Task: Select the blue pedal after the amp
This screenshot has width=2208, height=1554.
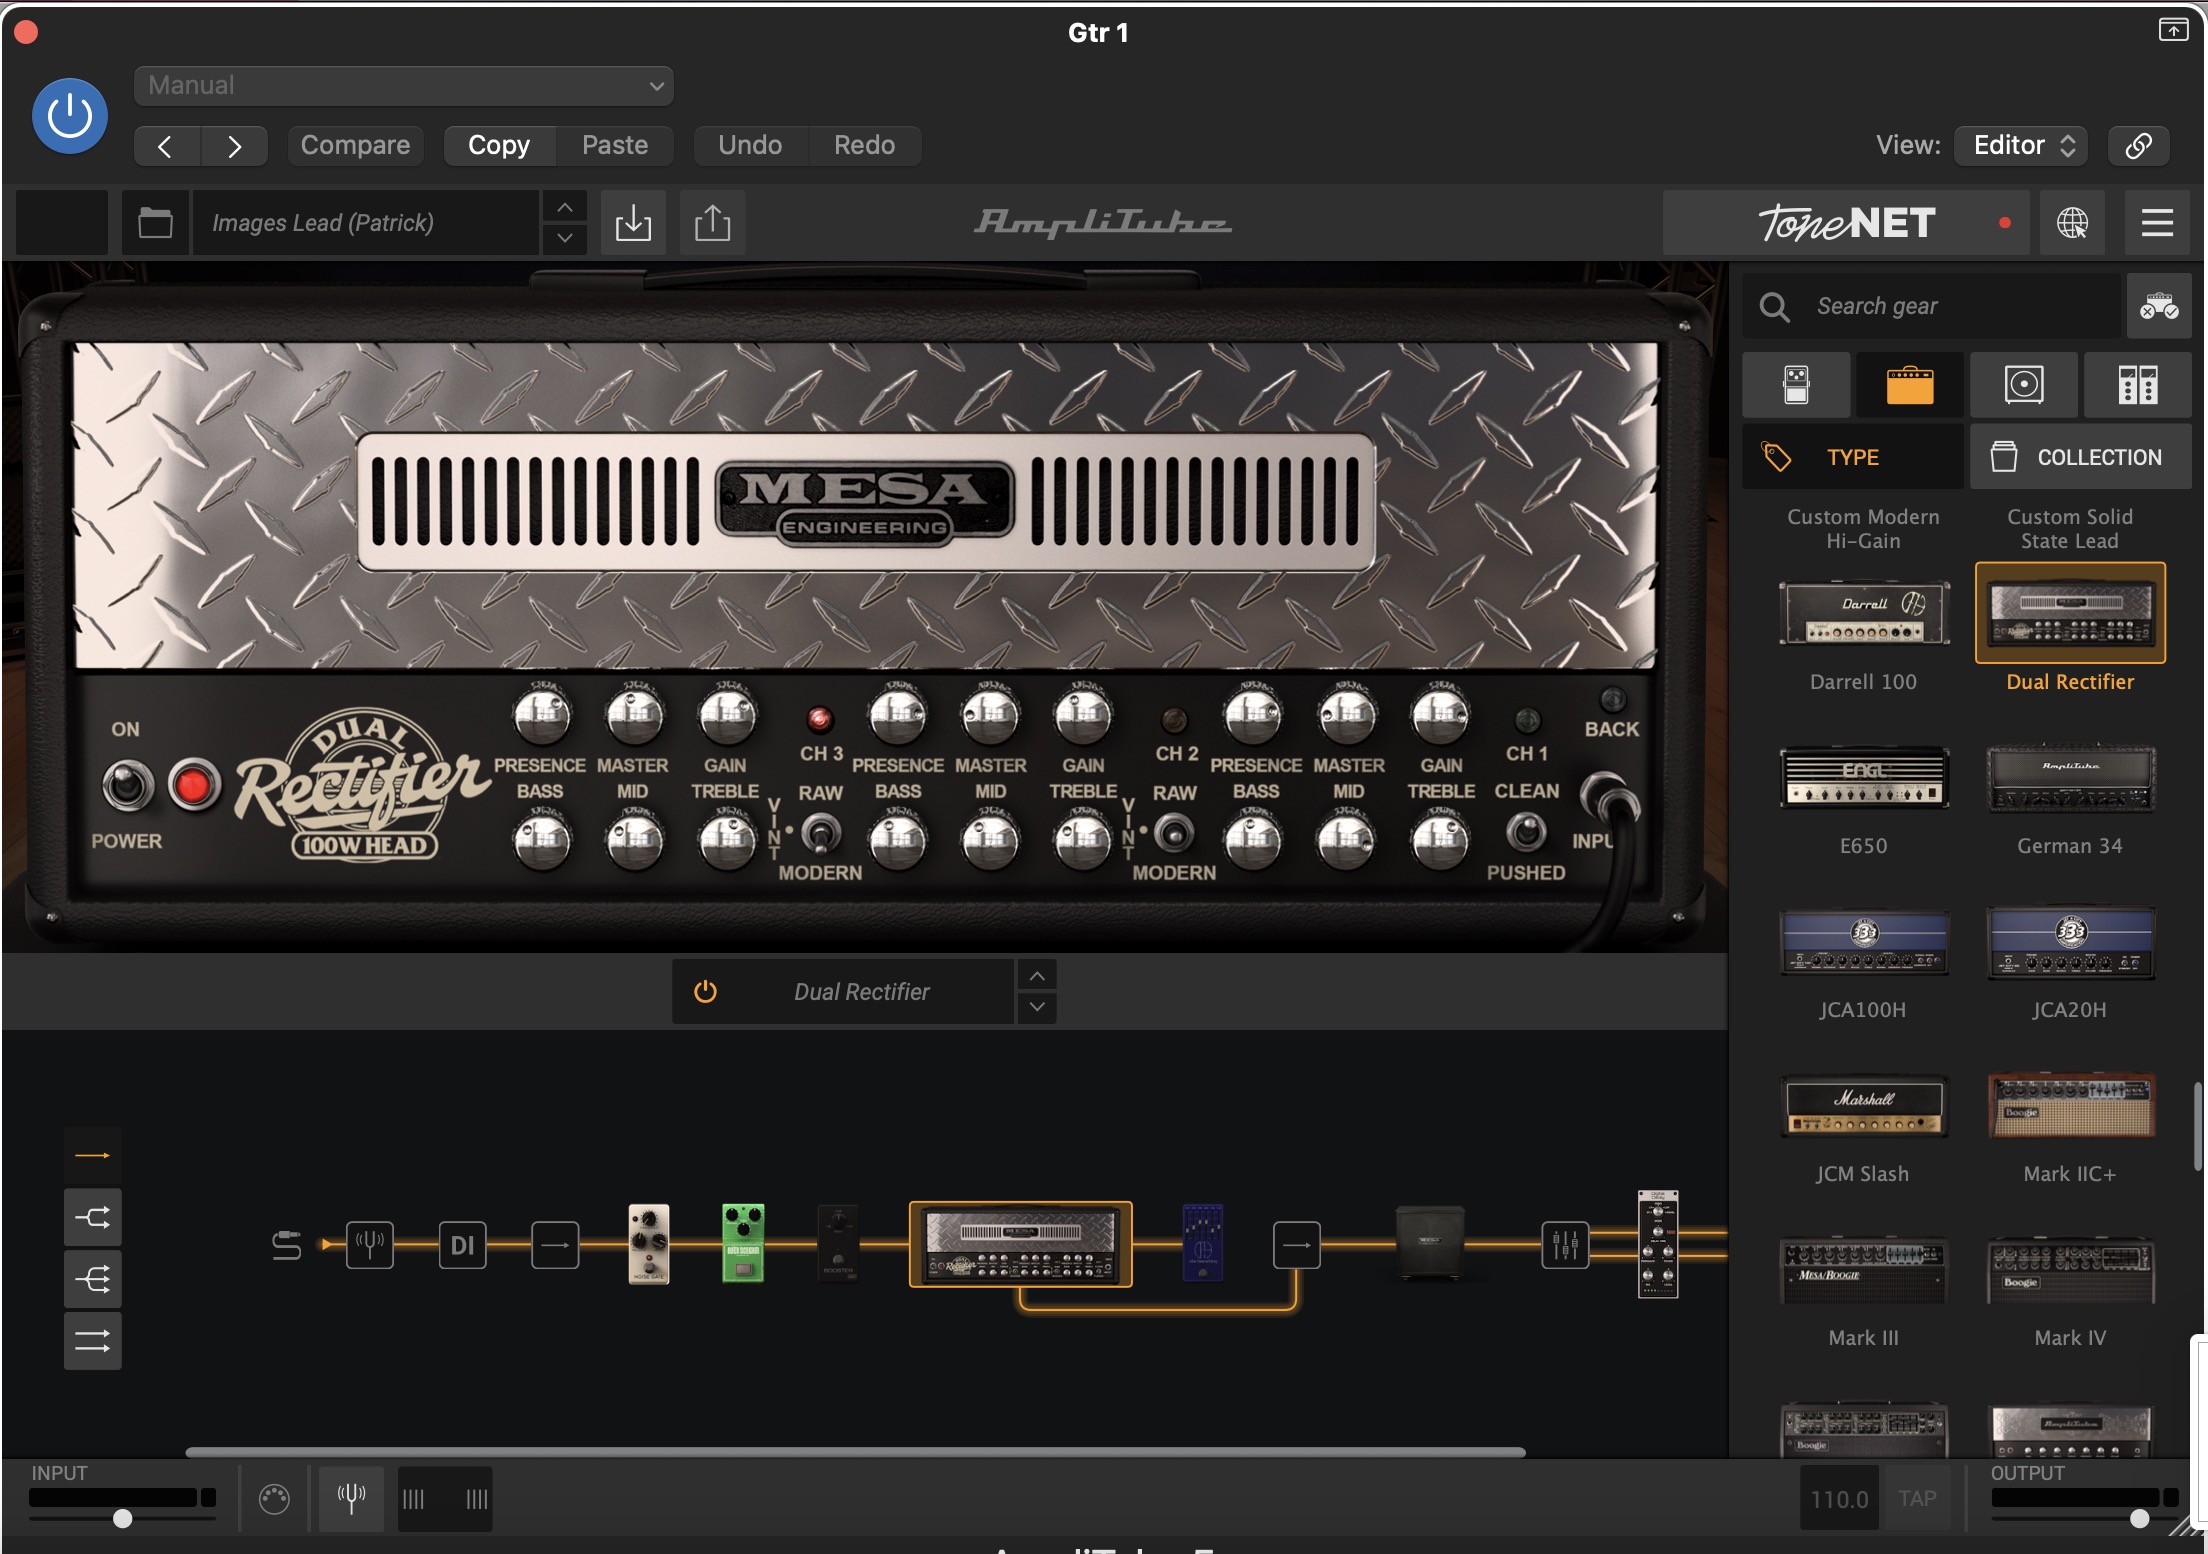Action: click(1202, 1243)
